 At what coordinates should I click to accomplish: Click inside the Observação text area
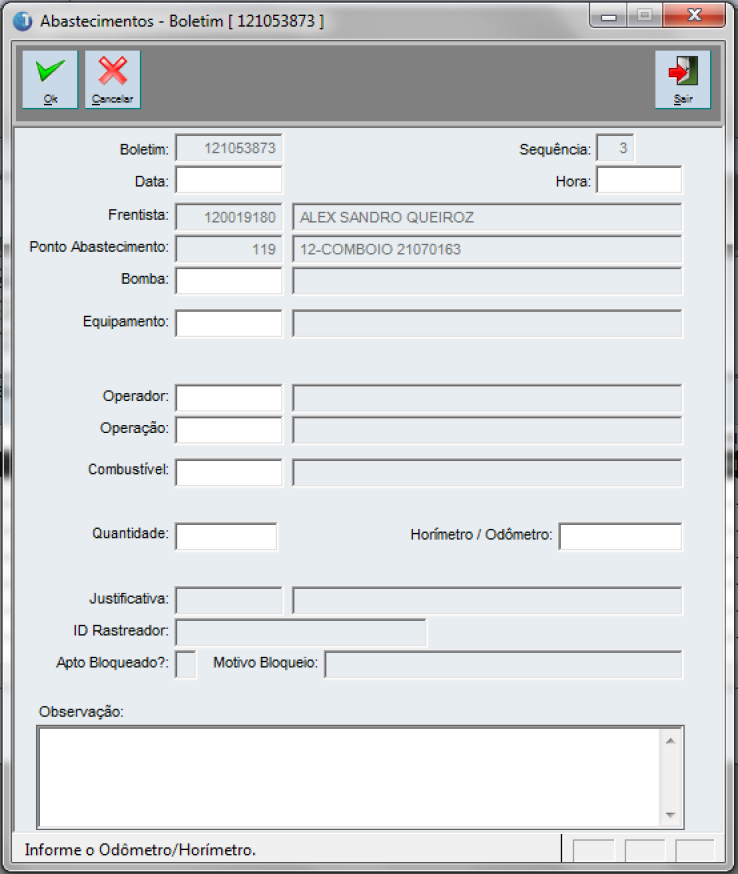coord(349,777)
